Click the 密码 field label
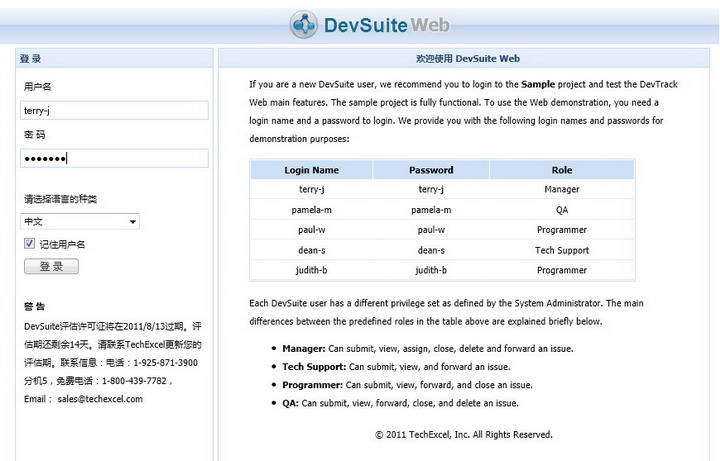This screenshot has width=720, height=461. point(35,135)
